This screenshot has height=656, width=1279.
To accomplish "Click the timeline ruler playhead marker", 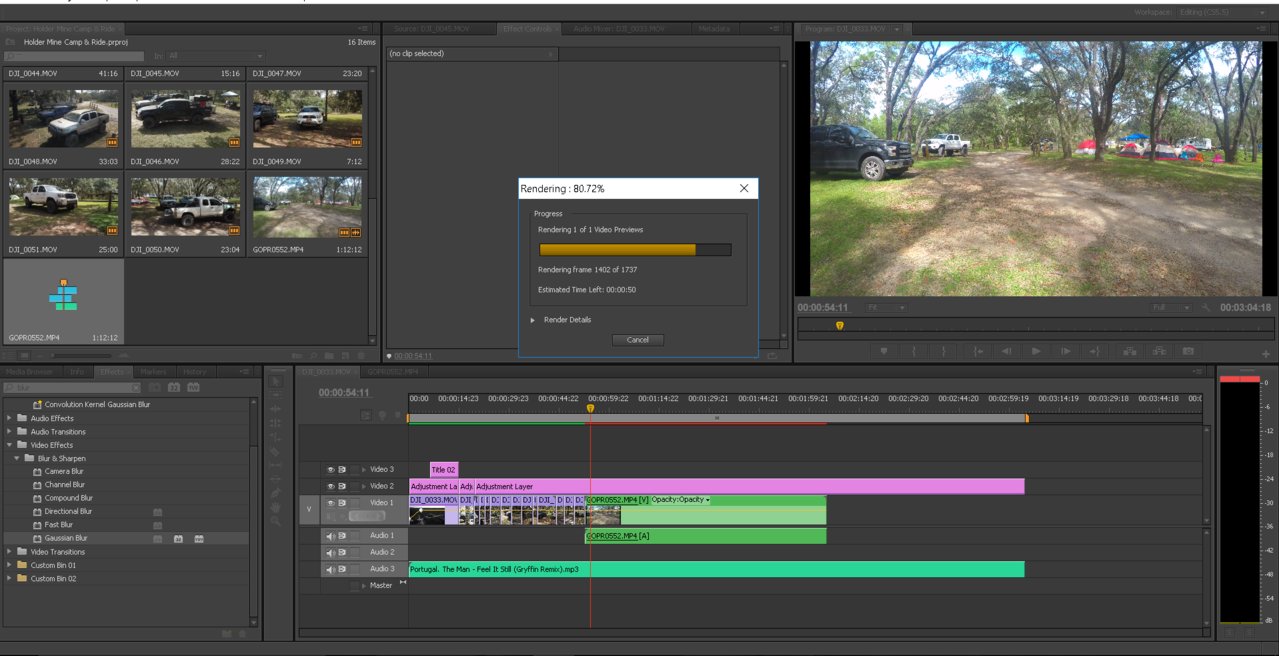I will pyautogui.click(x=590, y=408).
